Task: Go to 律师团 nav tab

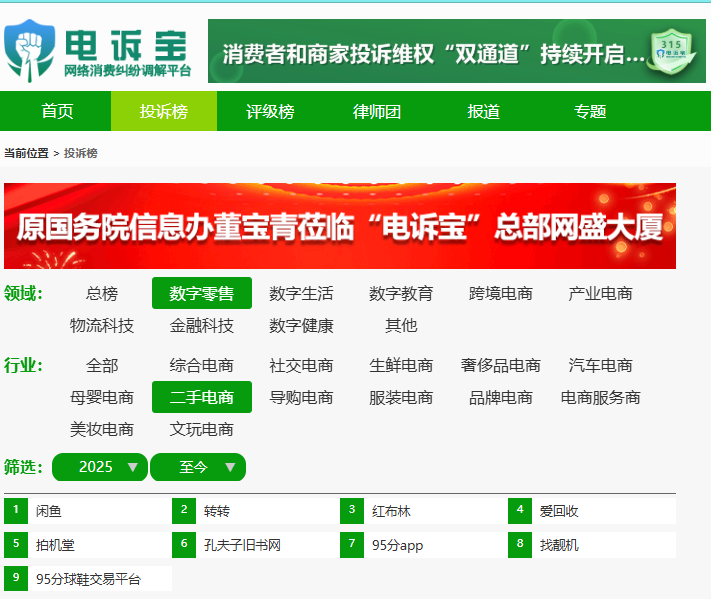Action: [377, 111]
